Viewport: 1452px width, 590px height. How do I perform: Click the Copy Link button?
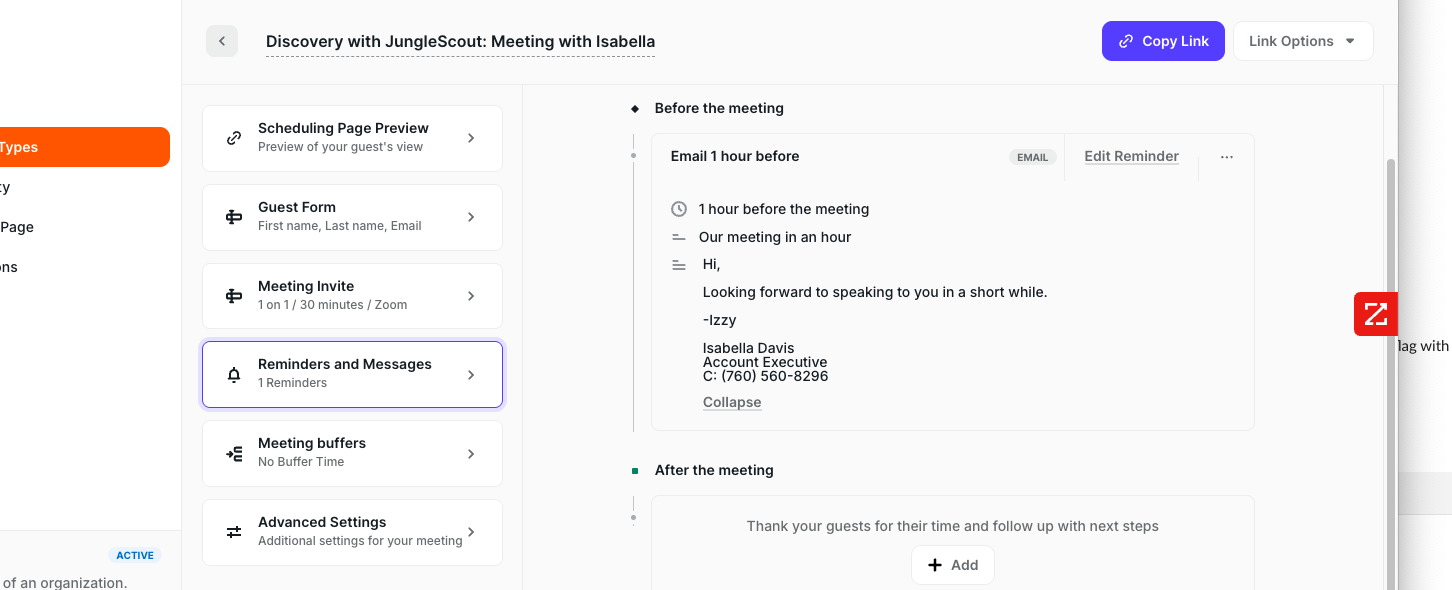point(1163,41)
